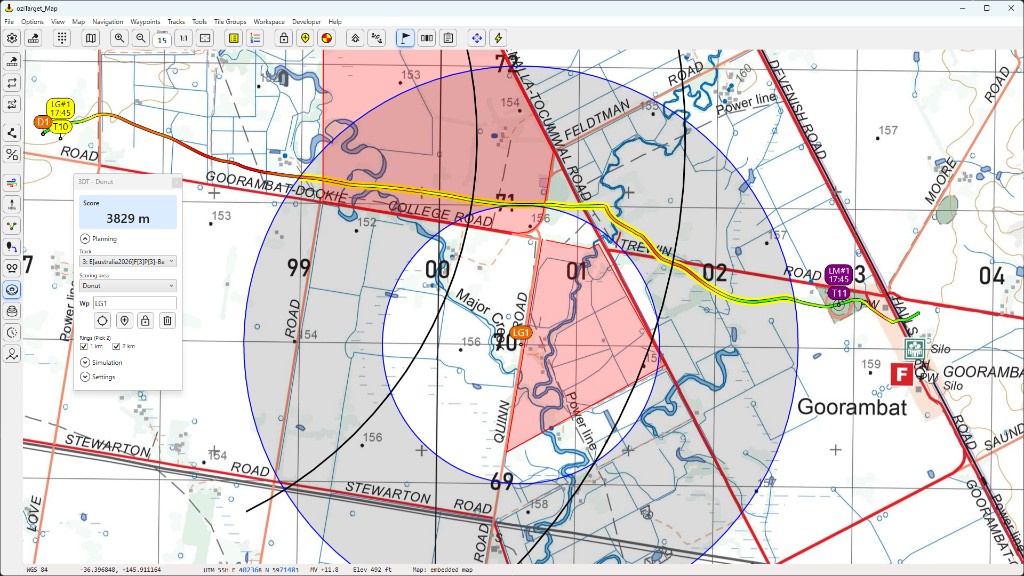Open the Navigation menu

tap(108, 22)
